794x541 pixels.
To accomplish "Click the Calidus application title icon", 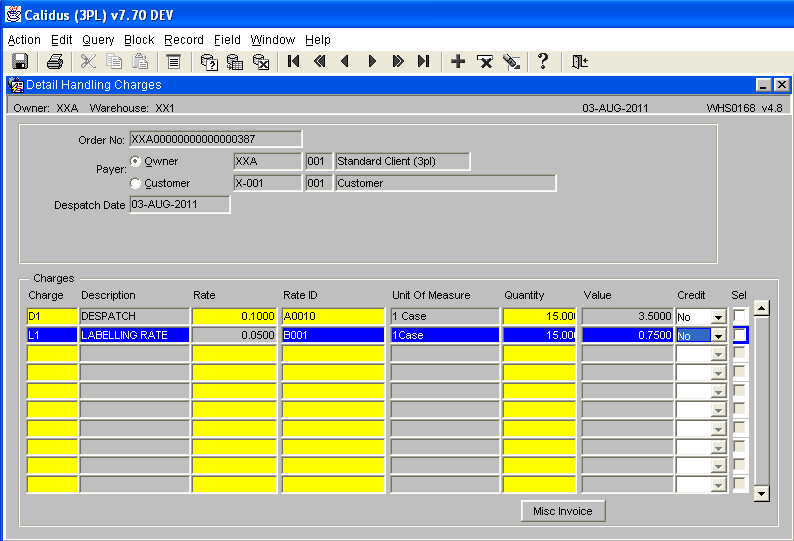I will point(13,14).
